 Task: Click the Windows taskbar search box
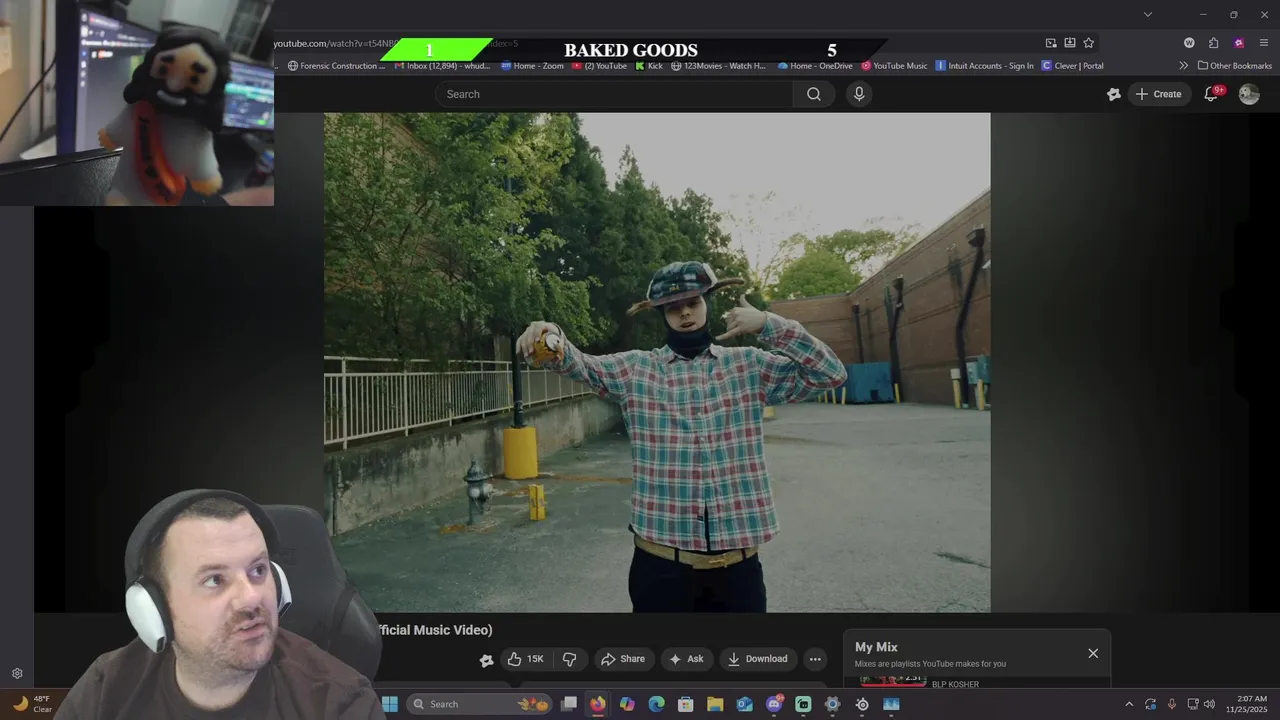480,704
